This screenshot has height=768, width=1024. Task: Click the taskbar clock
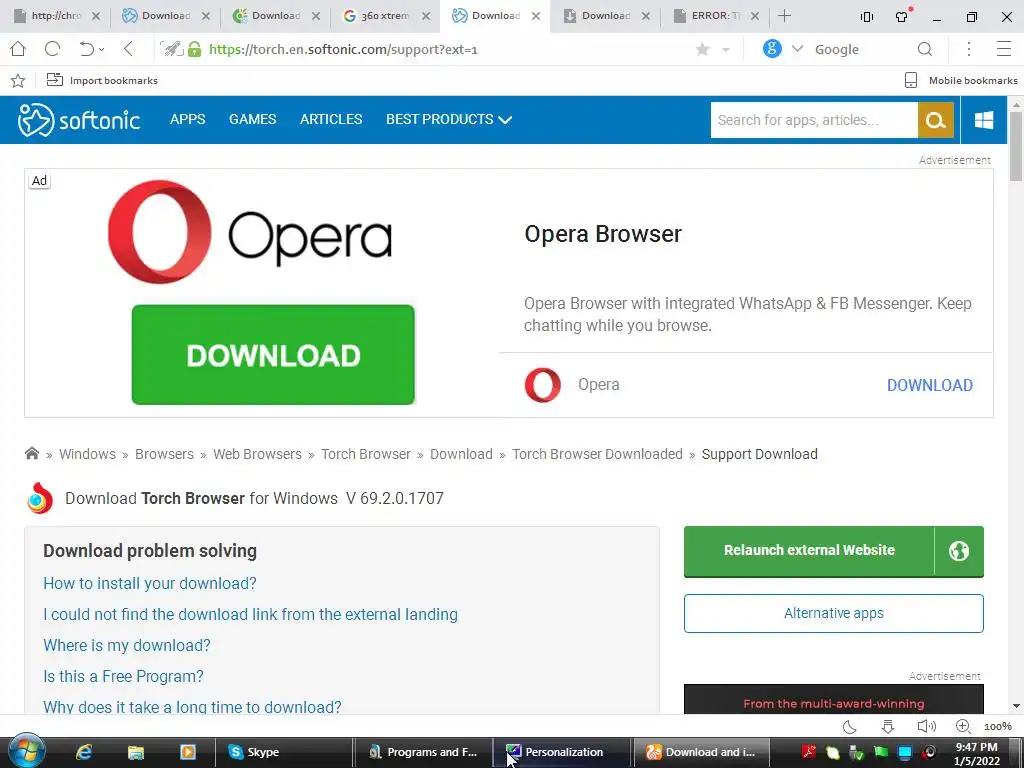pyautogui.click(x=976, y=754)
